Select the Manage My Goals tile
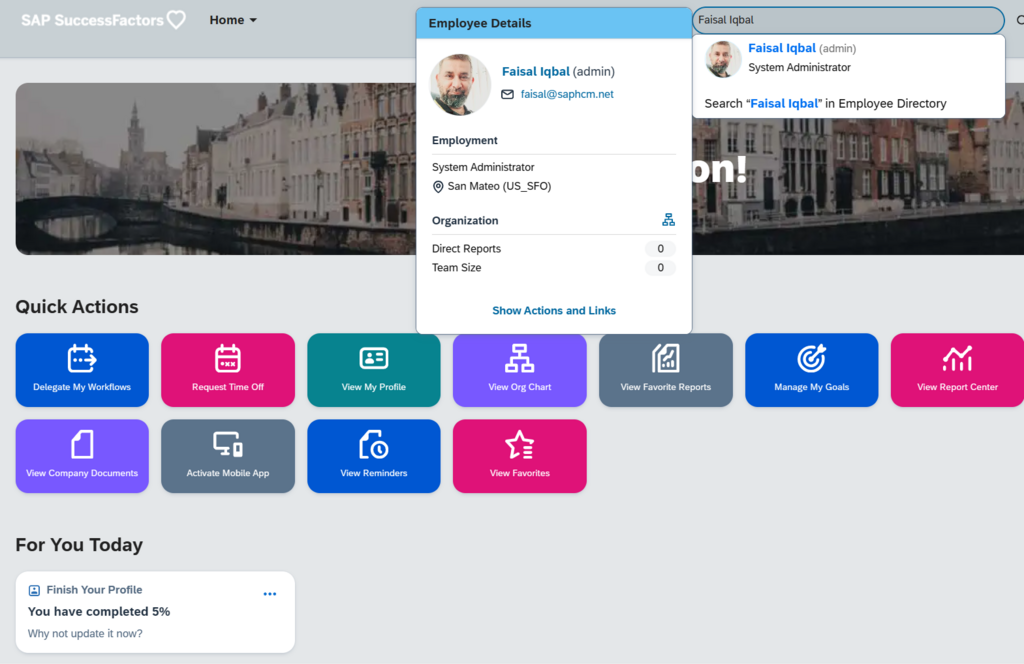Viewport: 1024px width, 664px height. coord(811,370)
